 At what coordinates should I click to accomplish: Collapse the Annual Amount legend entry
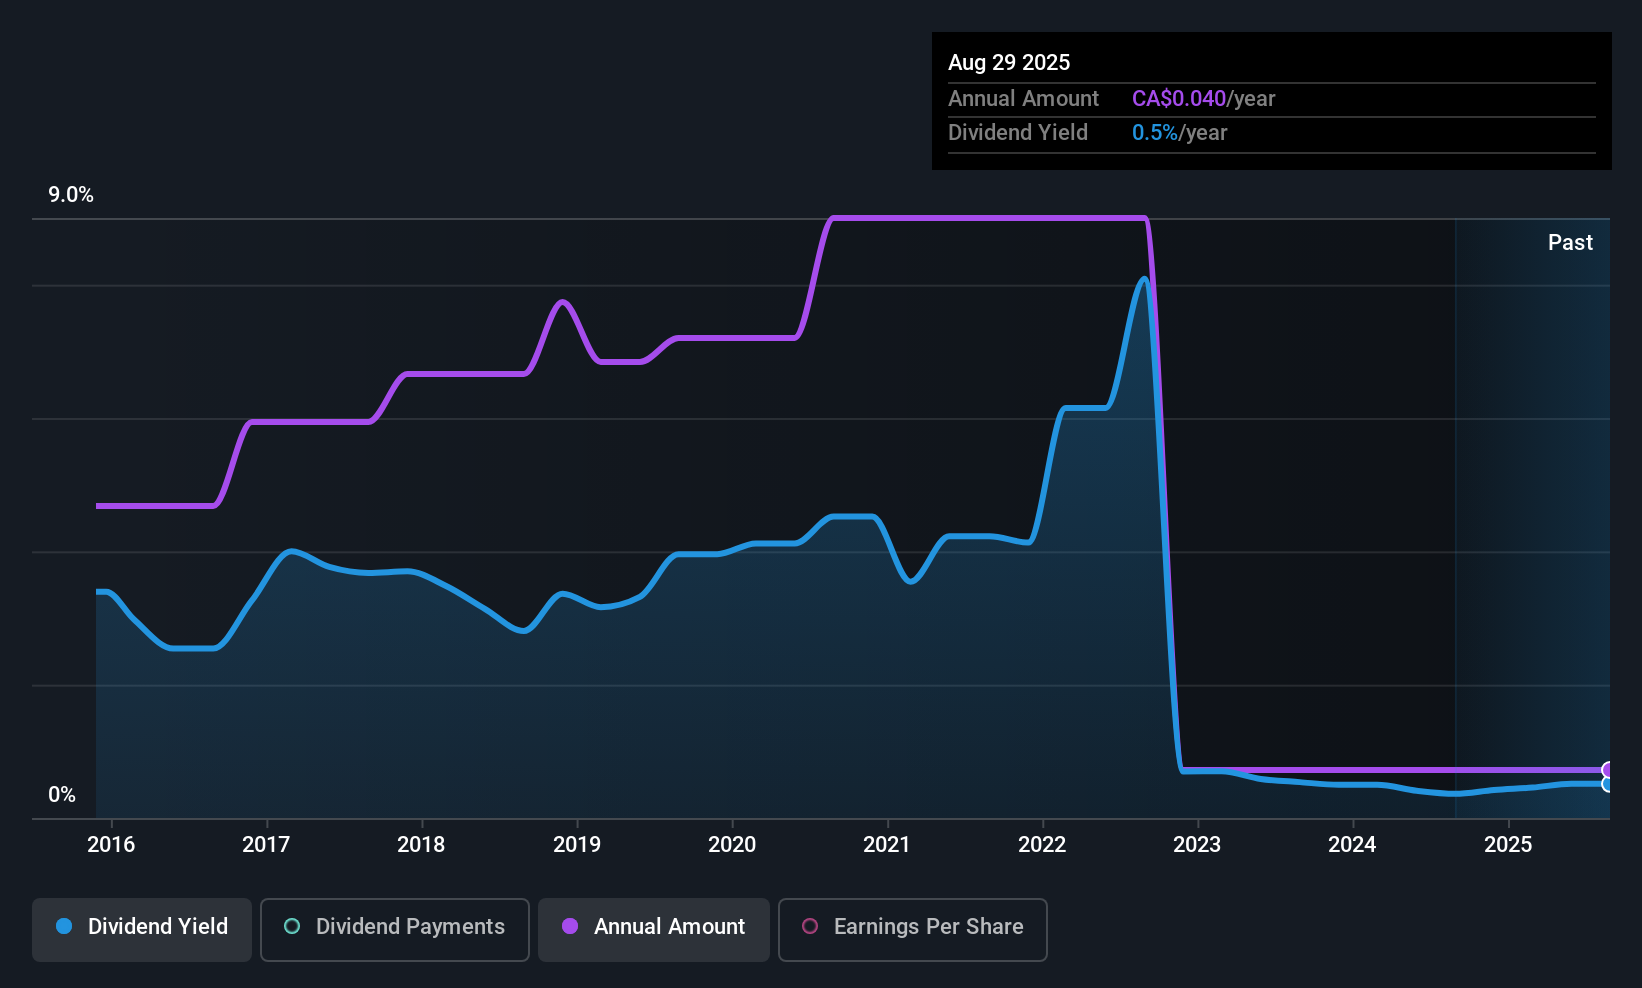pos(653,927)
